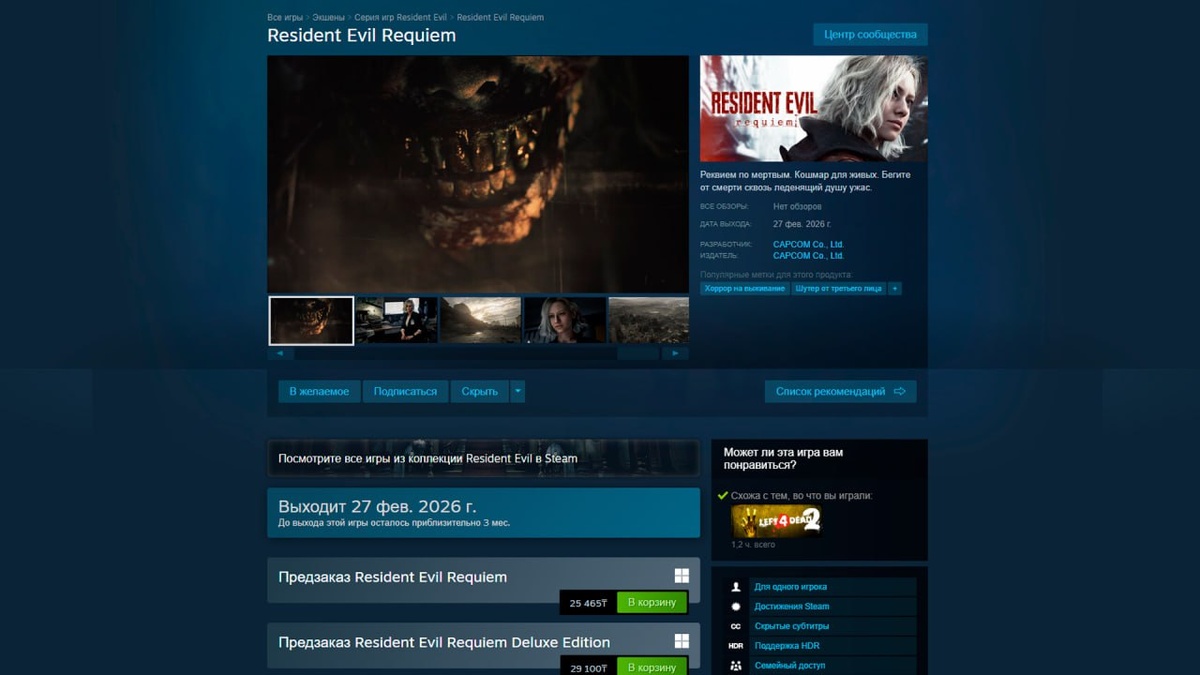Click 'Предзаказ Resident Evil Requiem Deluxe Edition' title
Image resolution: width=1200 pixels, height=675 pixels.
(444, 642)
